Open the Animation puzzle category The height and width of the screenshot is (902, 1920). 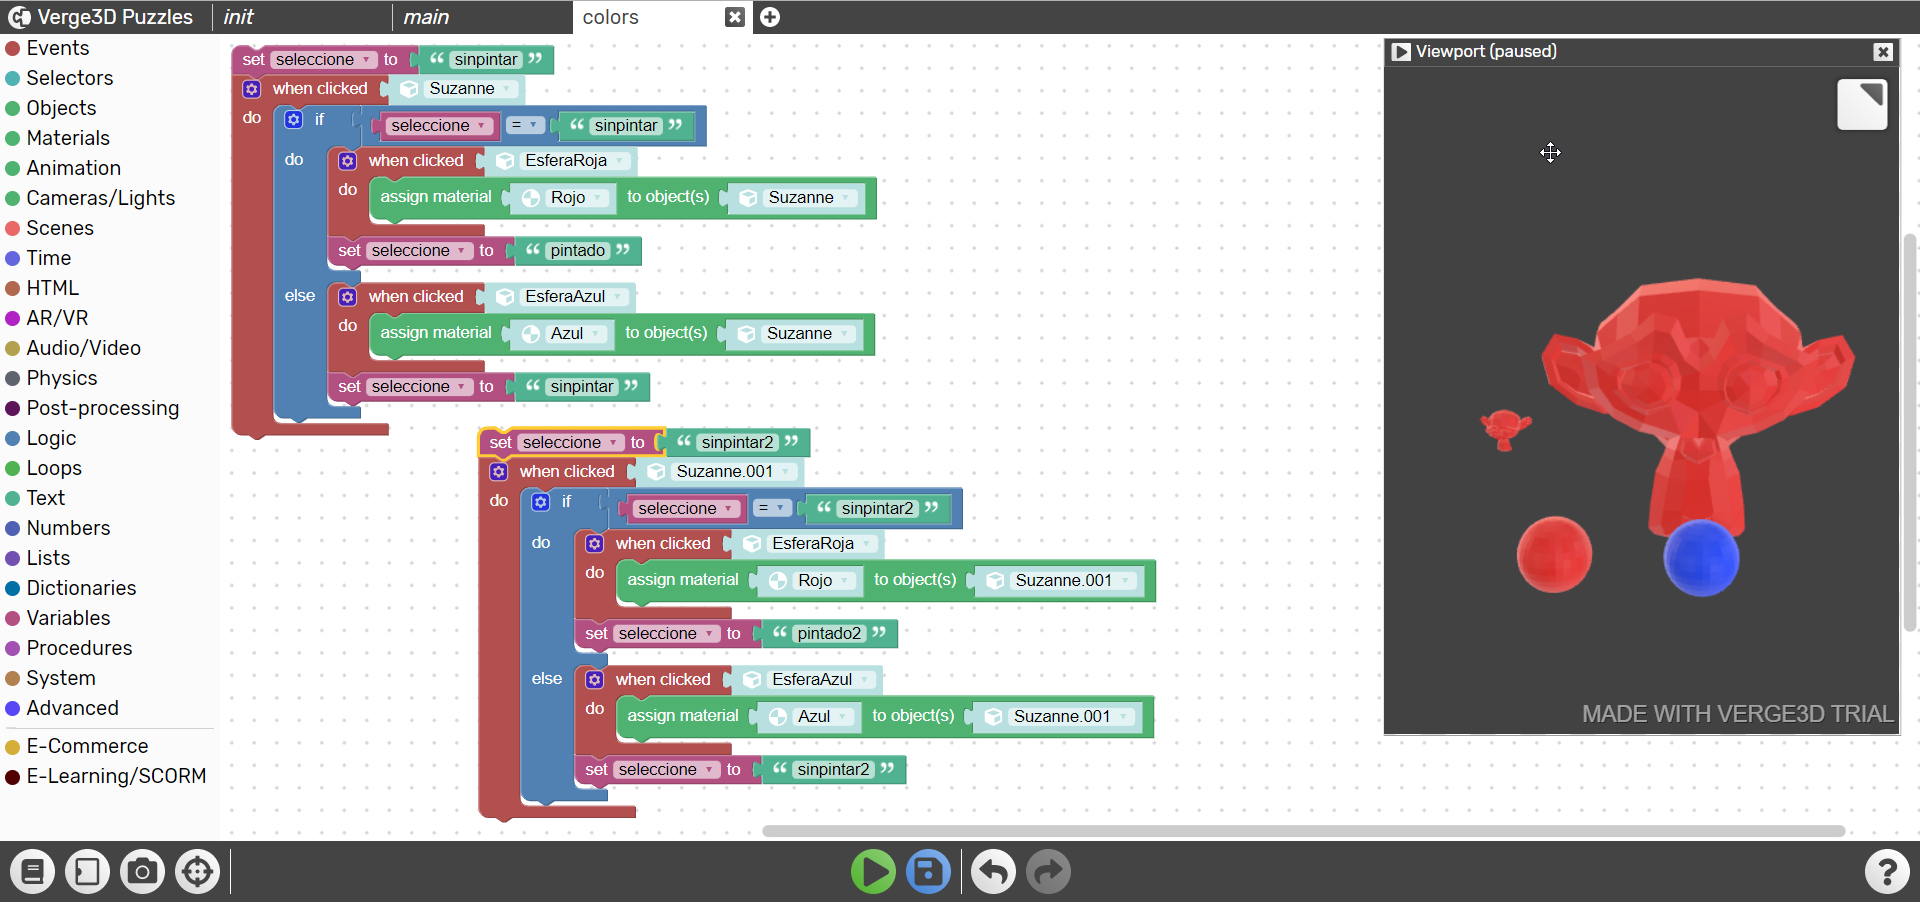pos(73,168)
